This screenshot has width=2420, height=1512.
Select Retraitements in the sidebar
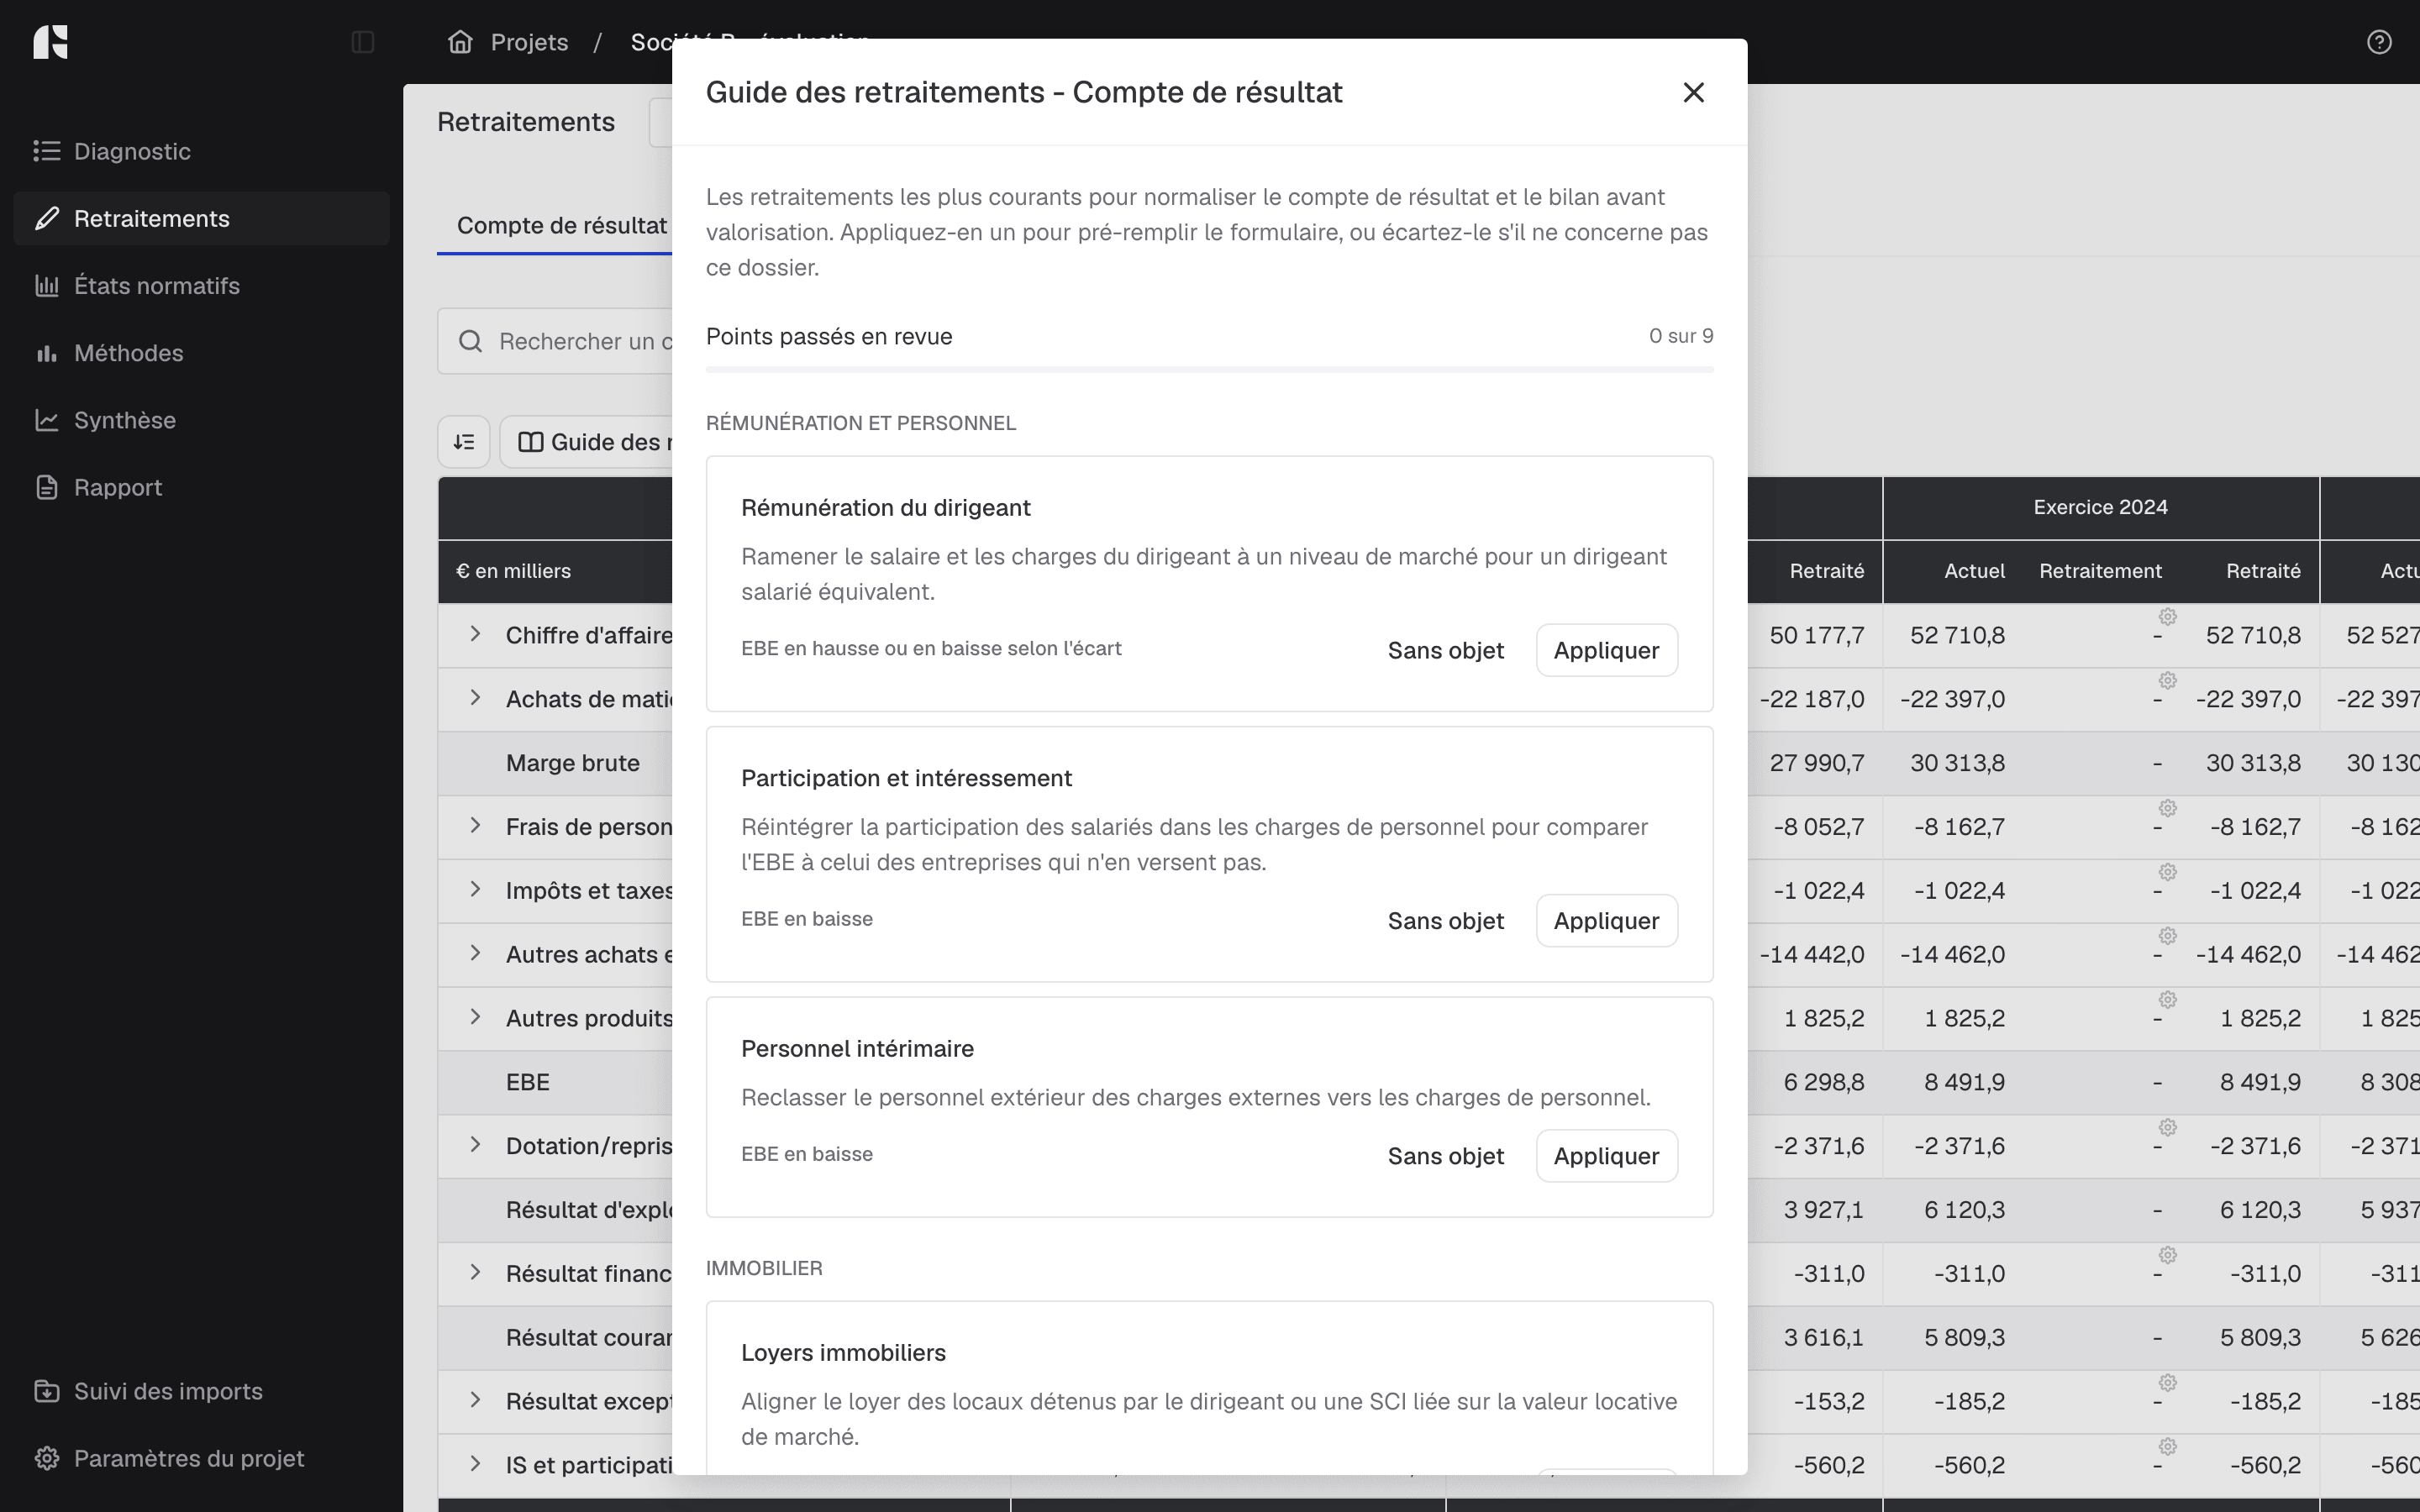point(202,218)
